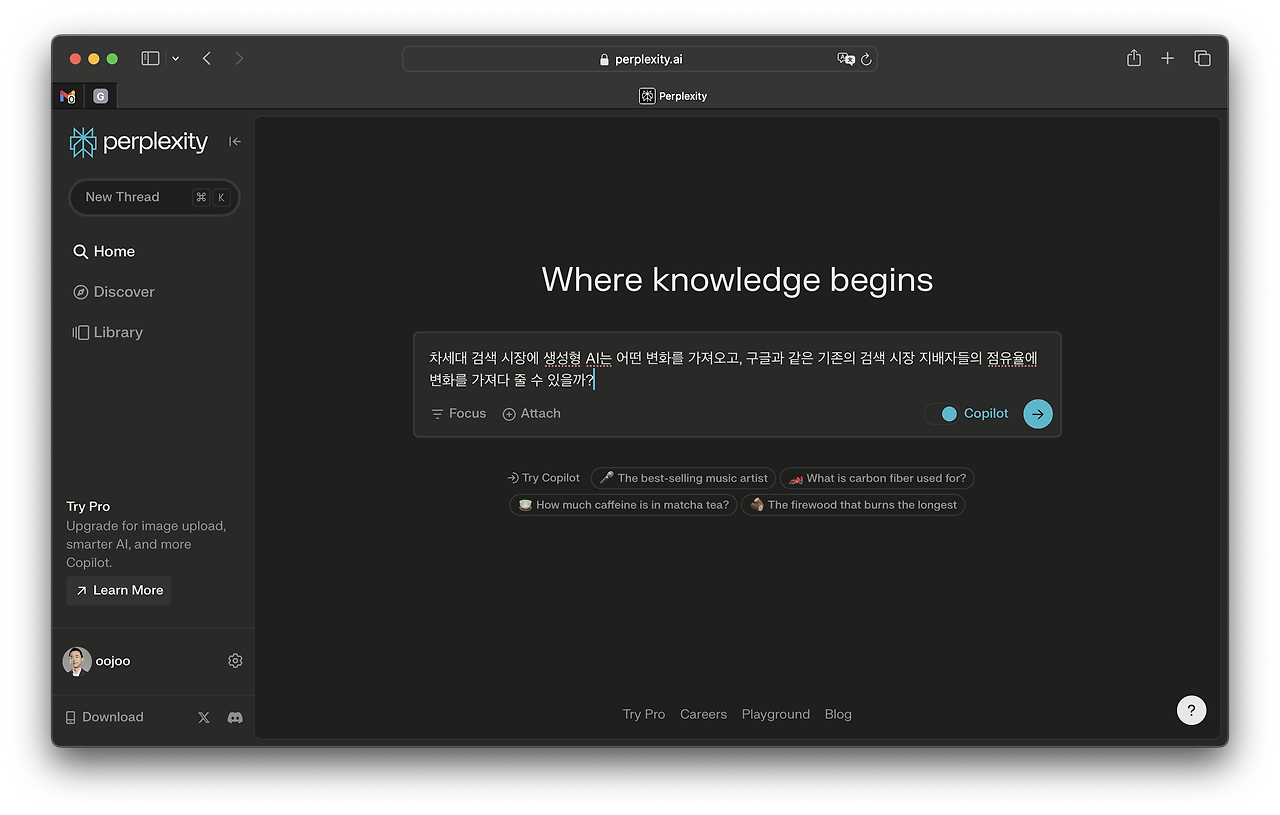Viewport: 1280px width, 815px height.
Task: Switch to the pinned Gmail tab
Action: pyautogui.click(x=68, y=97)
